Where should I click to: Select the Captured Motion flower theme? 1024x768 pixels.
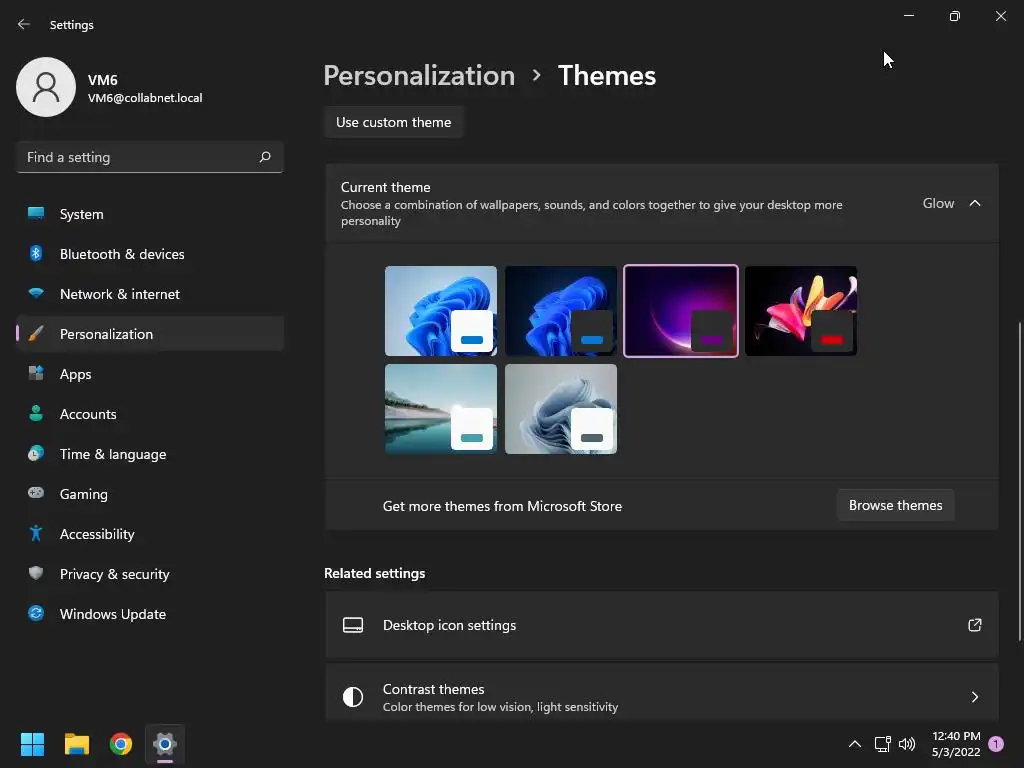[x=801, y=311]
